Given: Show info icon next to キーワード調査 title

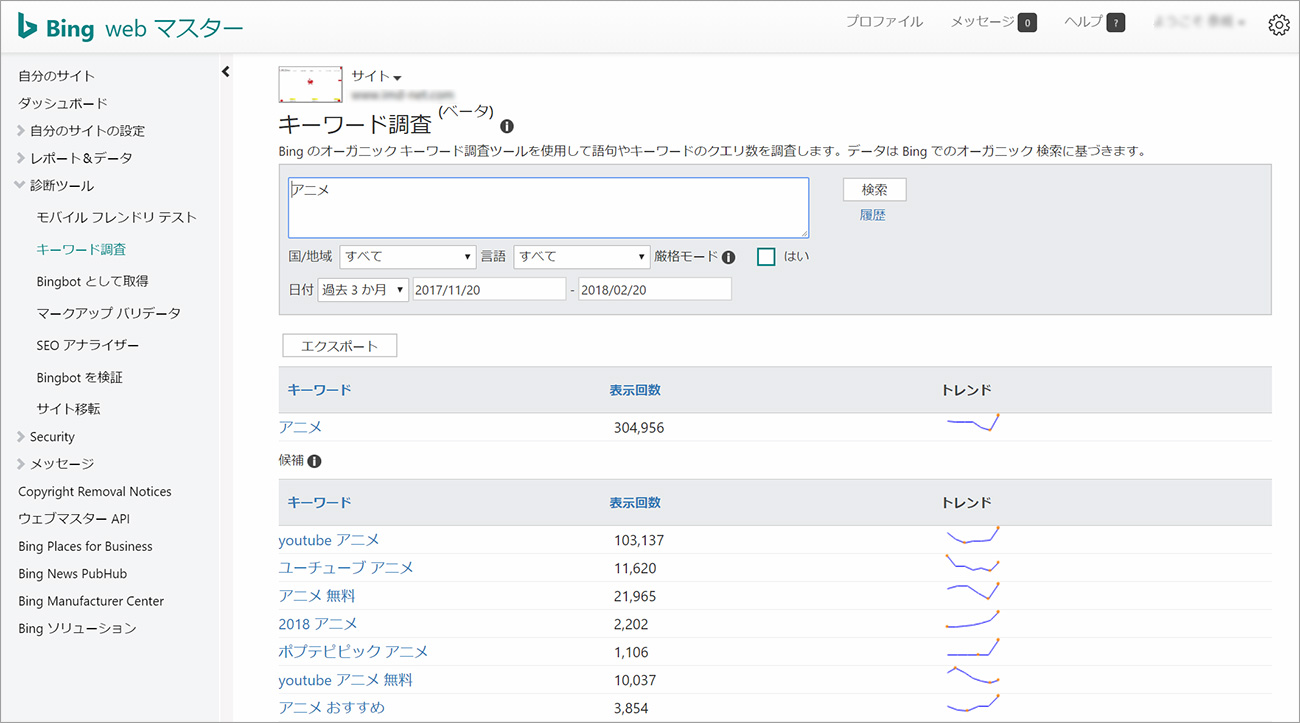Looking at the screenshot, I should [x=507, y=127].
